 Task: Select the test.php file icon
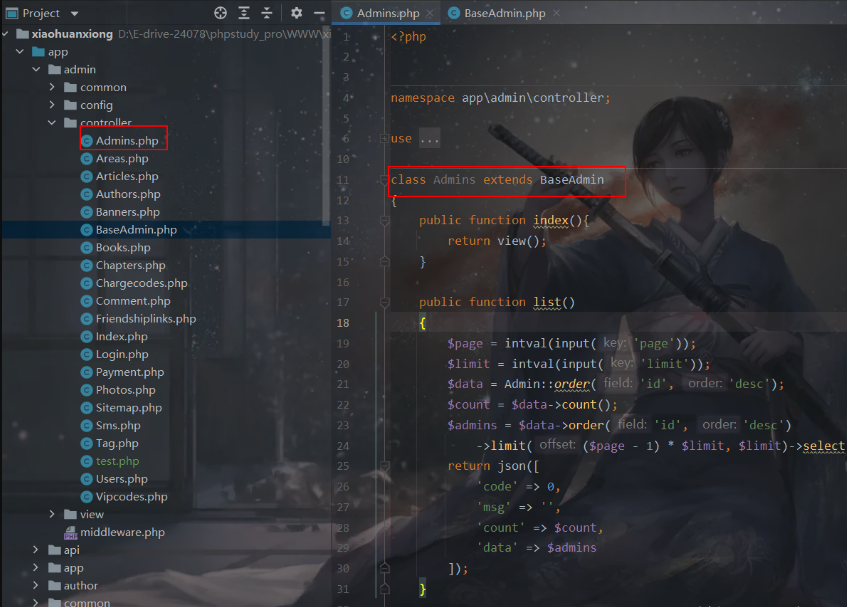86,461
